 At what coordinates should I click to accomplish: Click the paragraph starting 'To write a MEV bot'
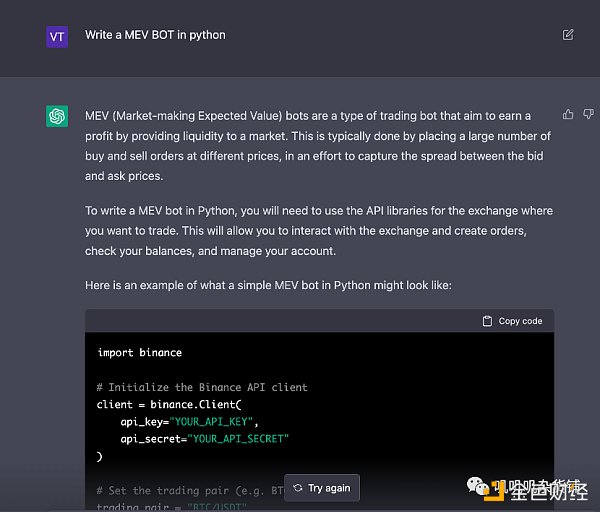(x=319, y=231)
